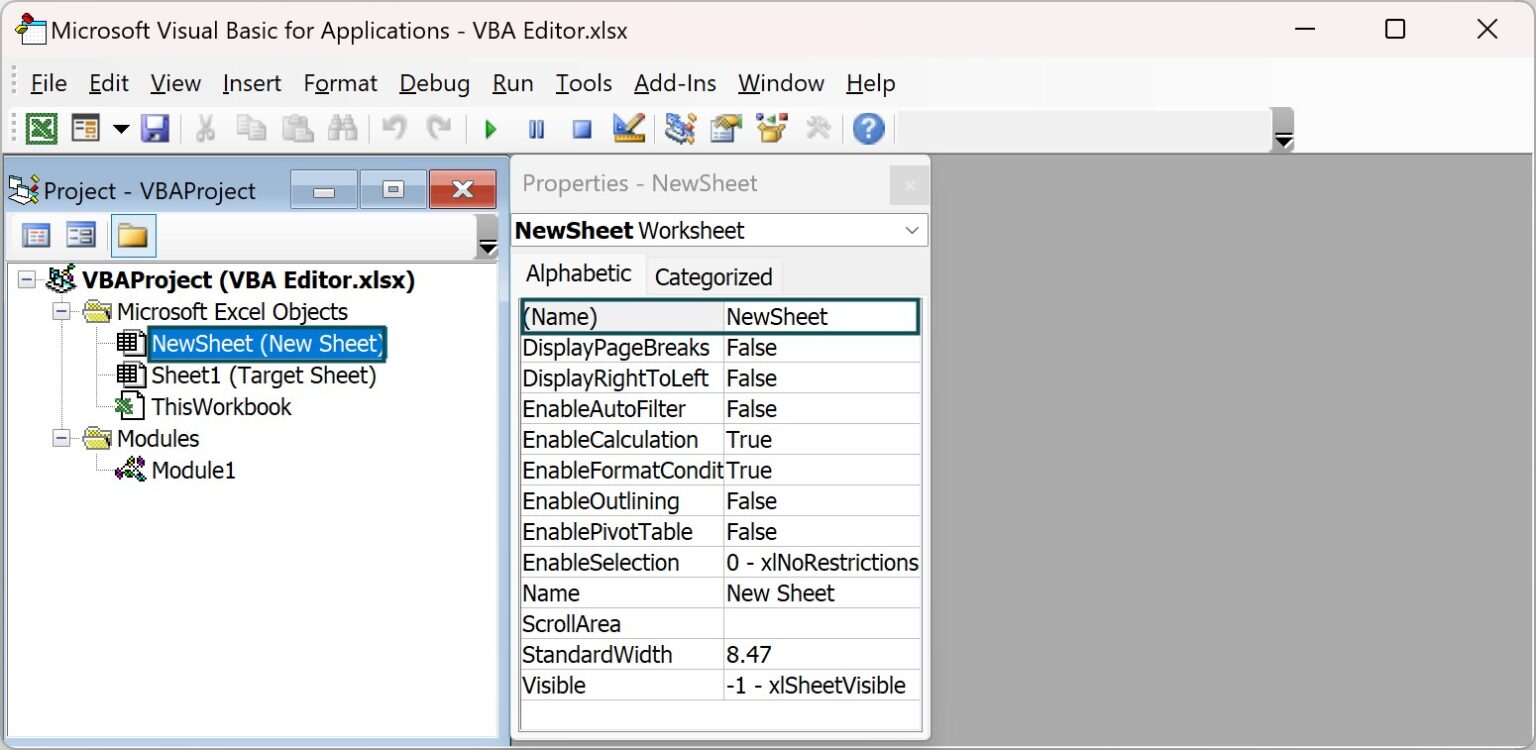Click the Find binoculars icon
1536x750 pixels.
pos(343,128)
